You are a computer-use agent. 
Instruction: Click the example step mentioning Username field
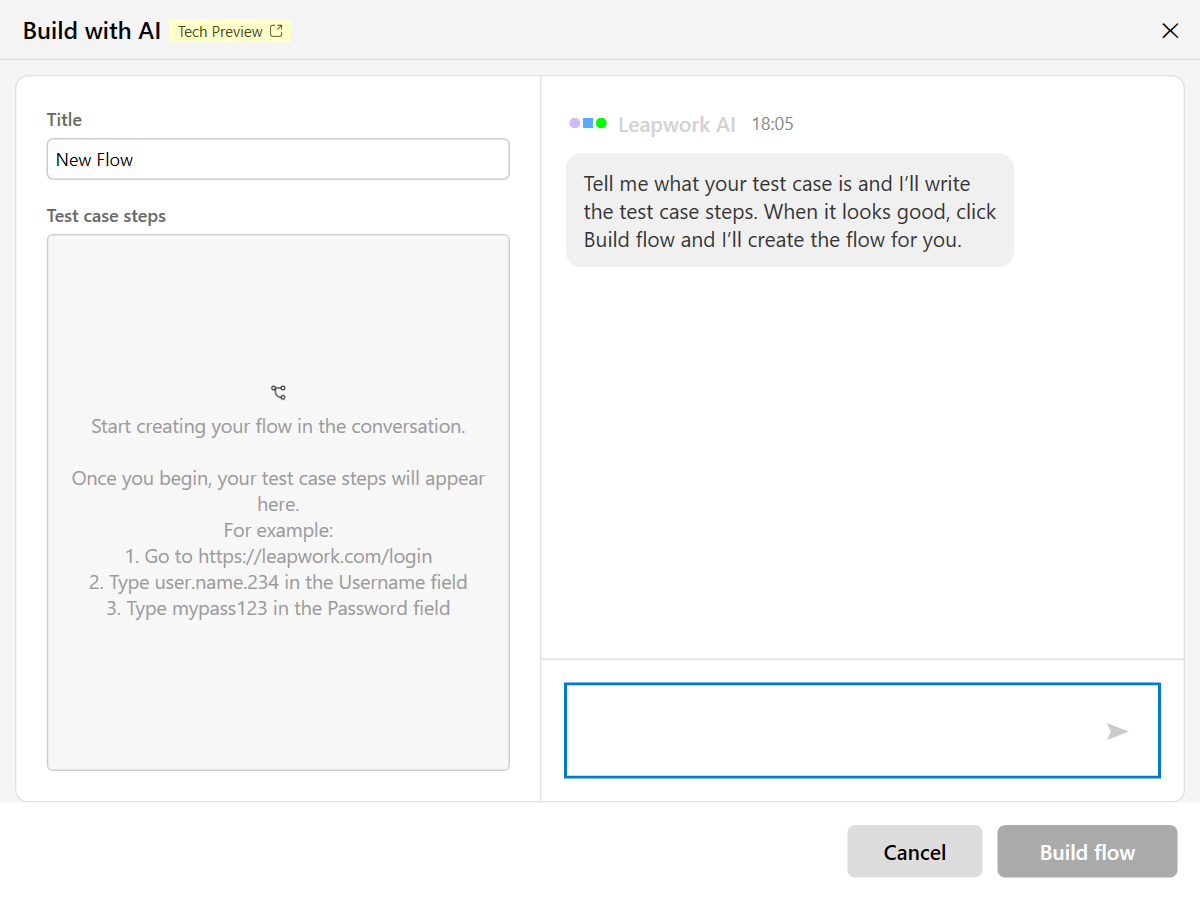(x=278, y=582)
